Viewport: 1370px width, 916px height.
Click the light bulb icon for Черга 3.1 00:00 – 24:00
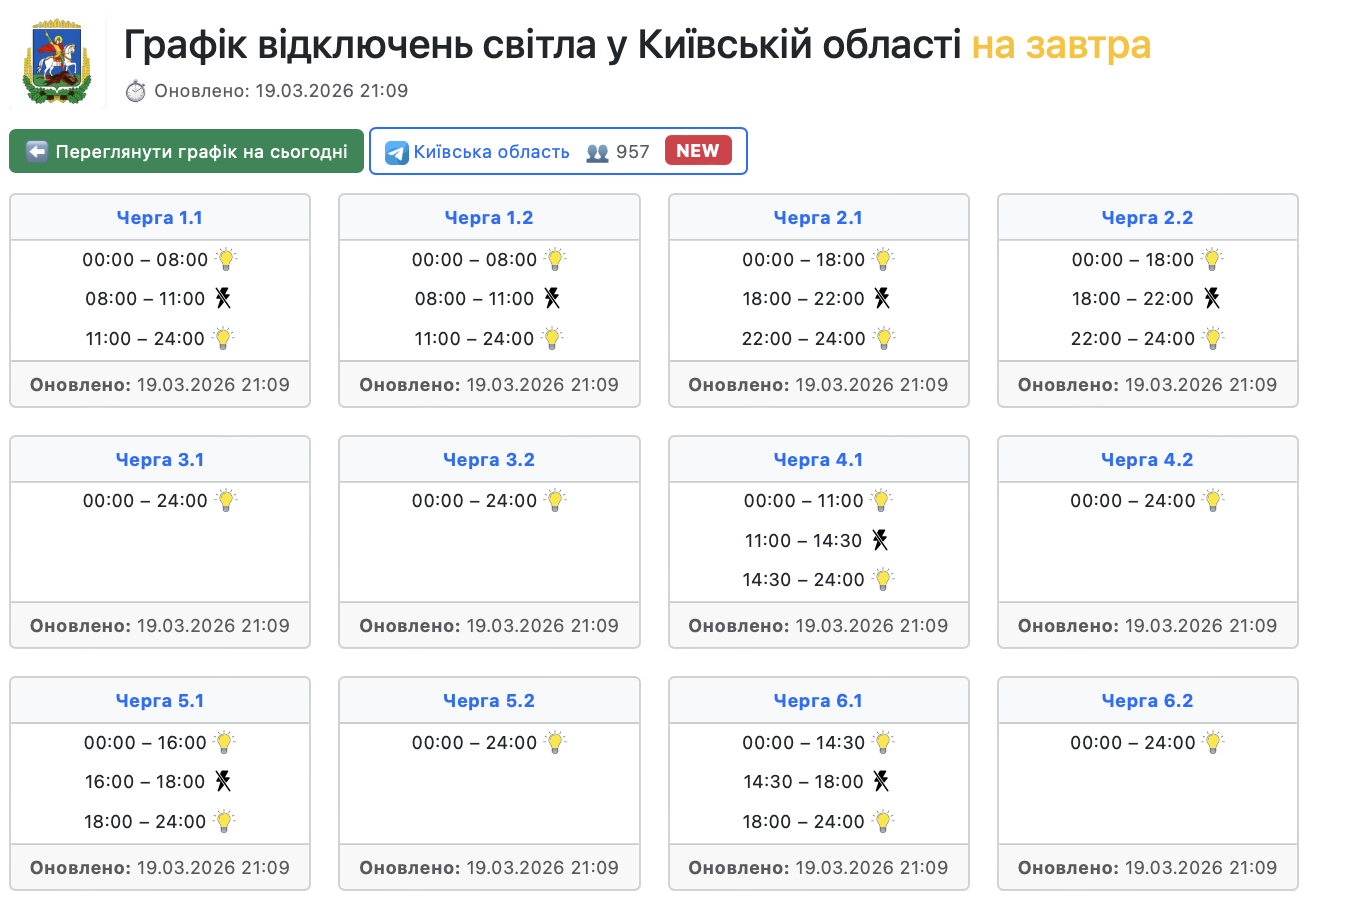(227, 500)
